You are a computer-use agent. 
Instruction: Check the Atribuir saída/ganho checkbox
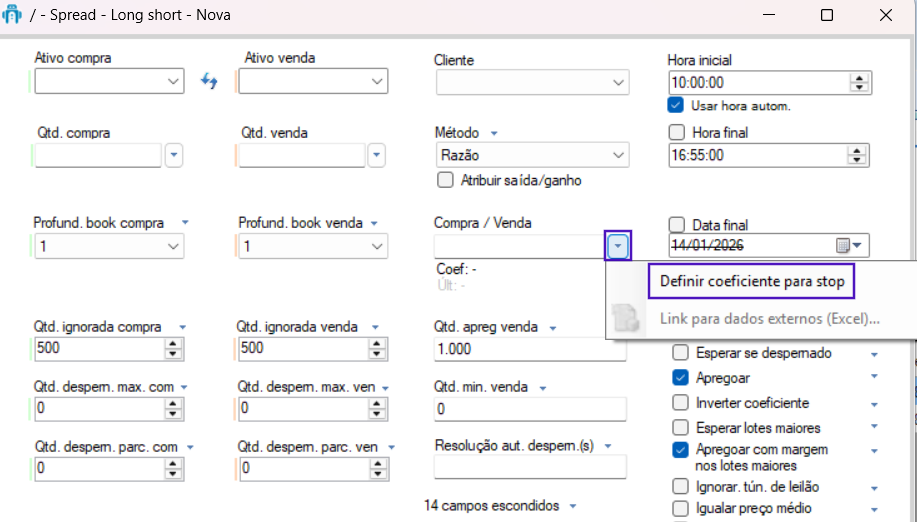pos(446,181)
